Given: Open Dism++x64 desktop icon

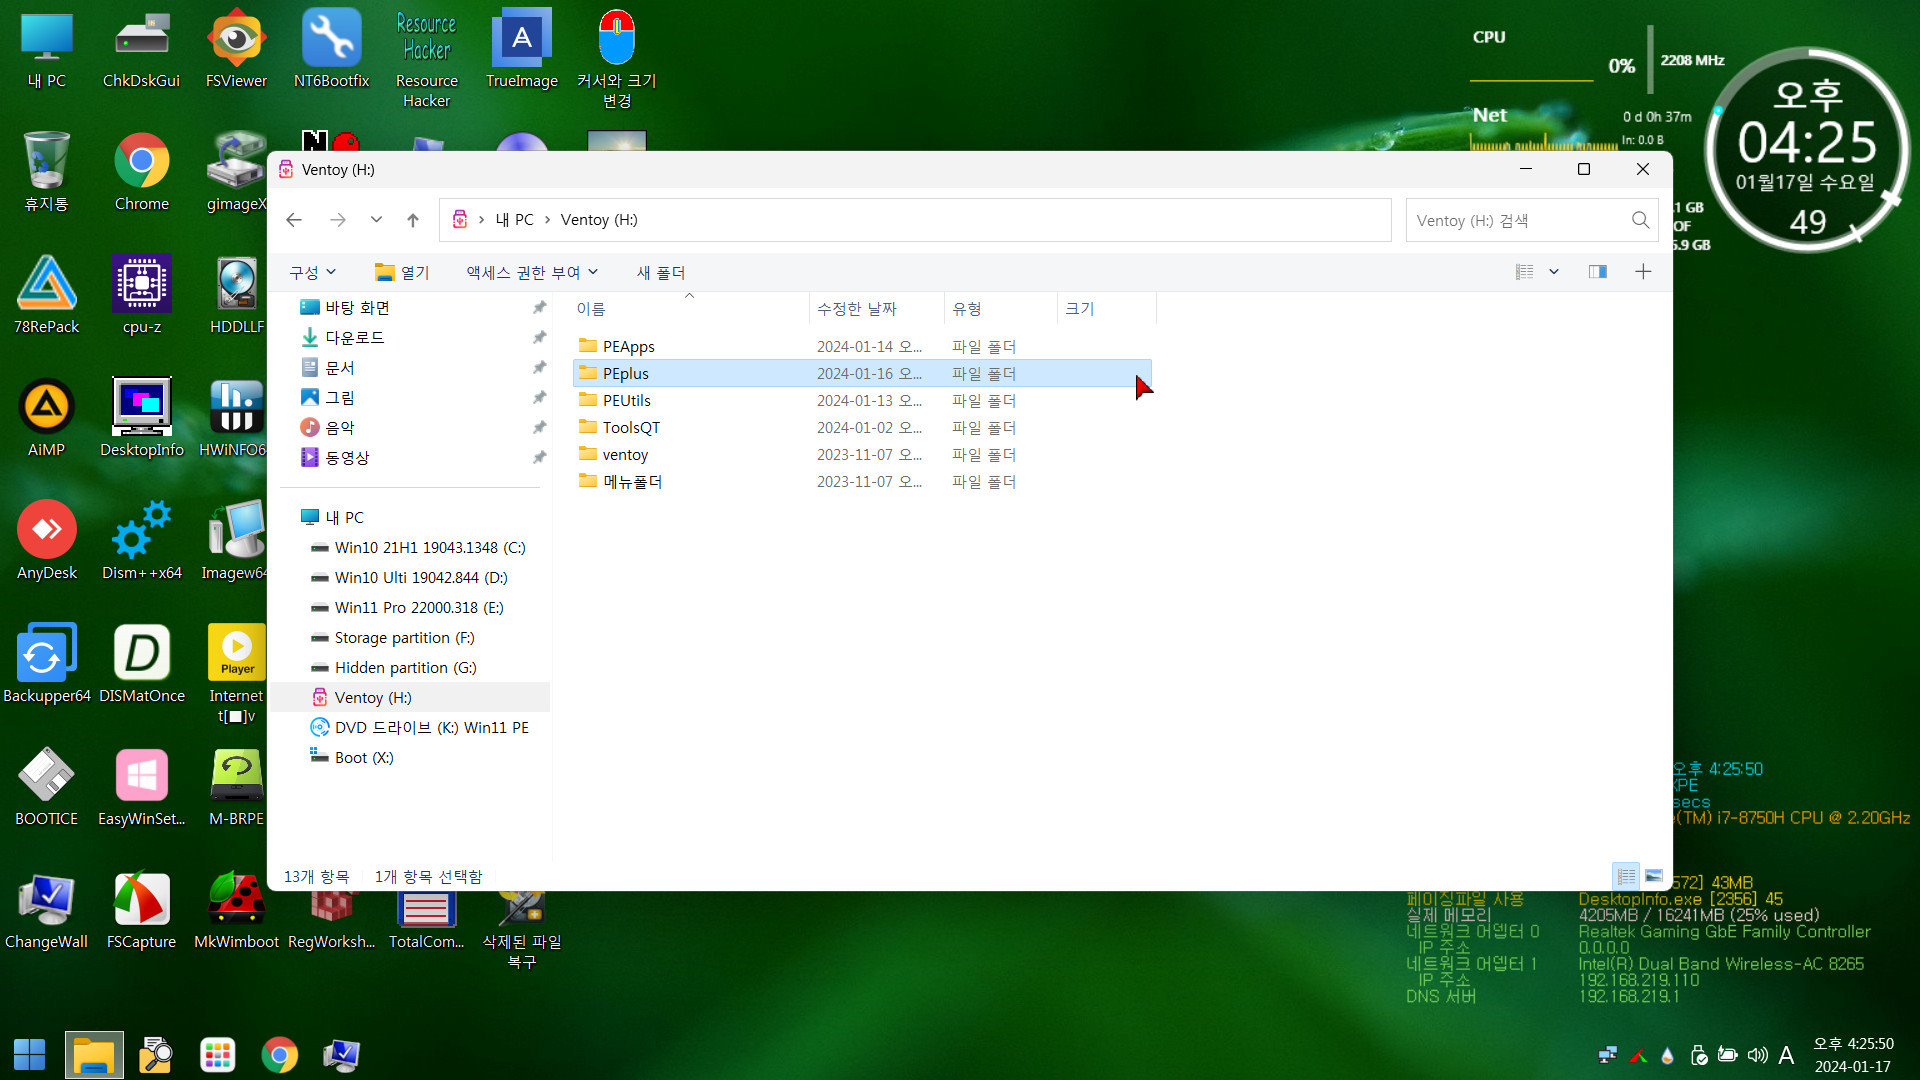Looking at the screenshot, I should click(141, 542).
